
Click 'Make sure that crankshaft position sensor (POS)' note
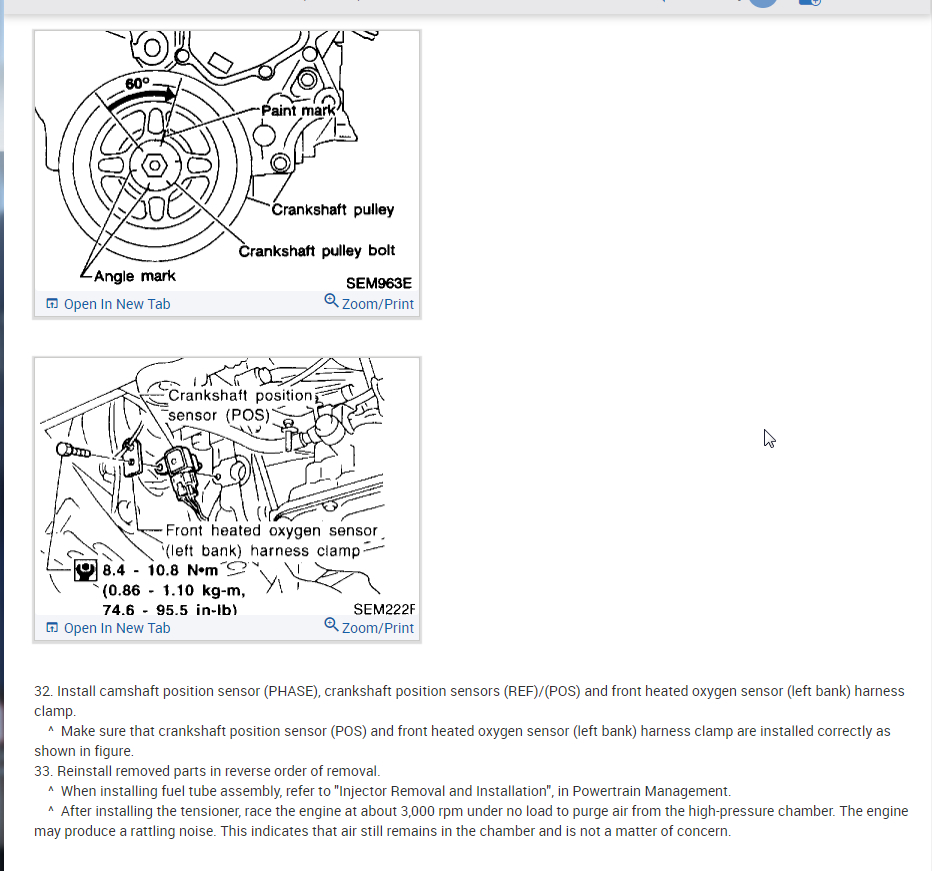tap(462, 741)
